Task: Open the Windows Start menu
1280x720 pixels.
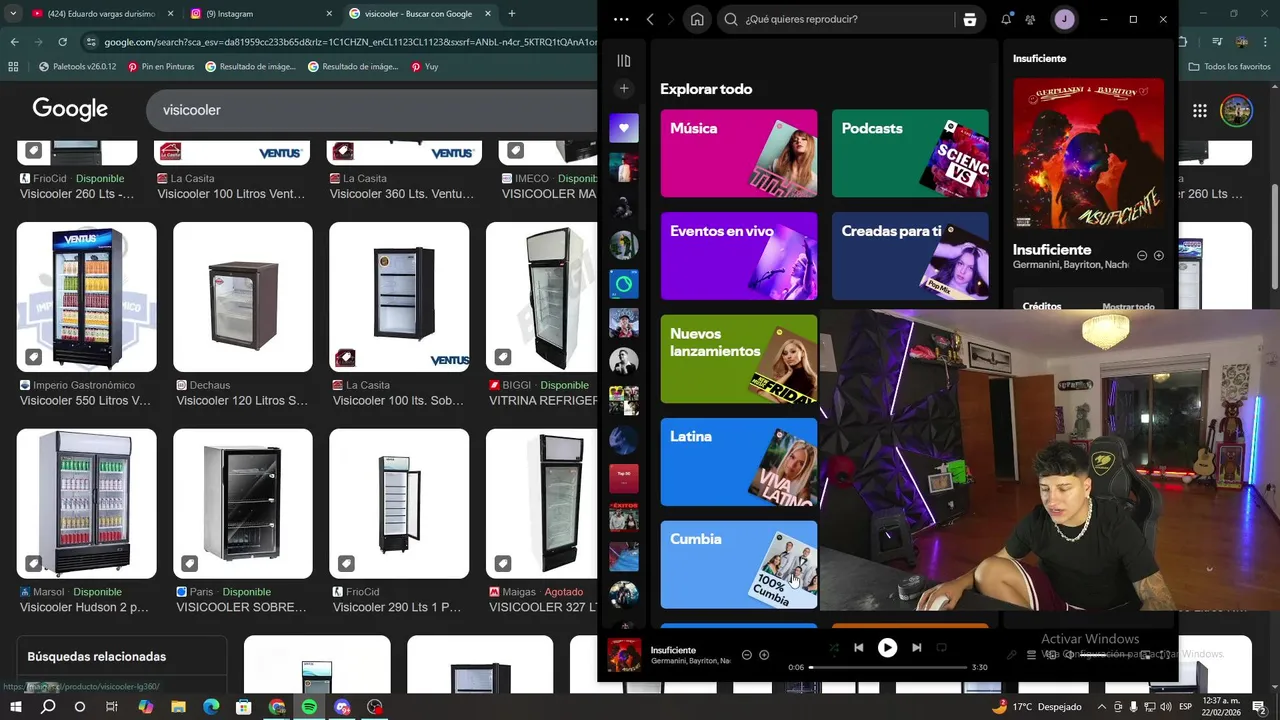Action: (16, 707)
